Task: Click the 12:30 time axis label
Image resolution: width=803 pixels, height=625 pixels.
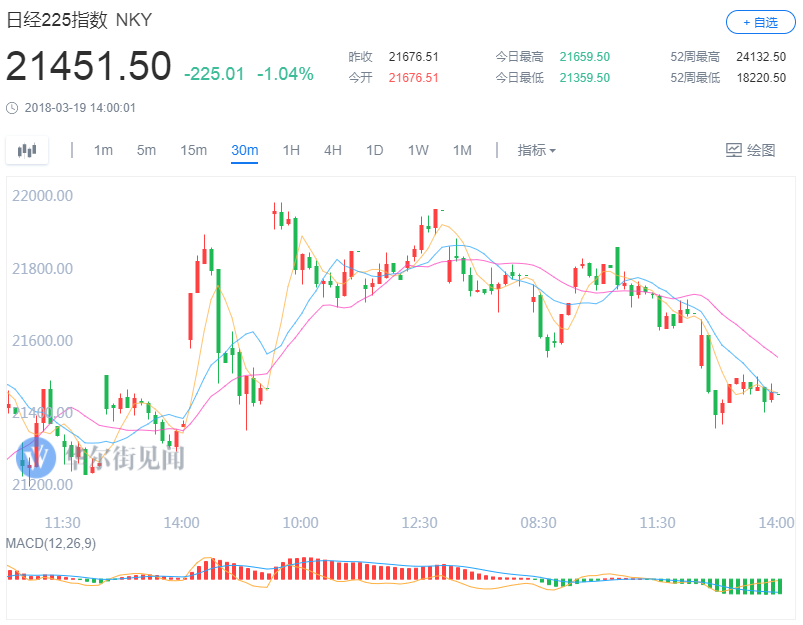Action: (x=419, y=523)
